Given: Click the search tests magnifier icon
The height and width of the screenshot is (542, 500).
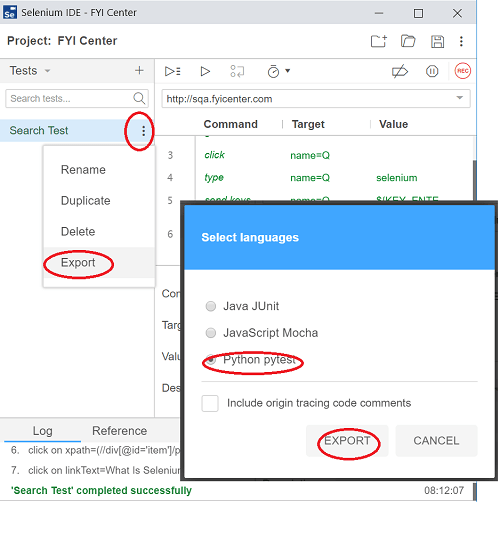Looking at the screenshot, I should click(139, 99).
